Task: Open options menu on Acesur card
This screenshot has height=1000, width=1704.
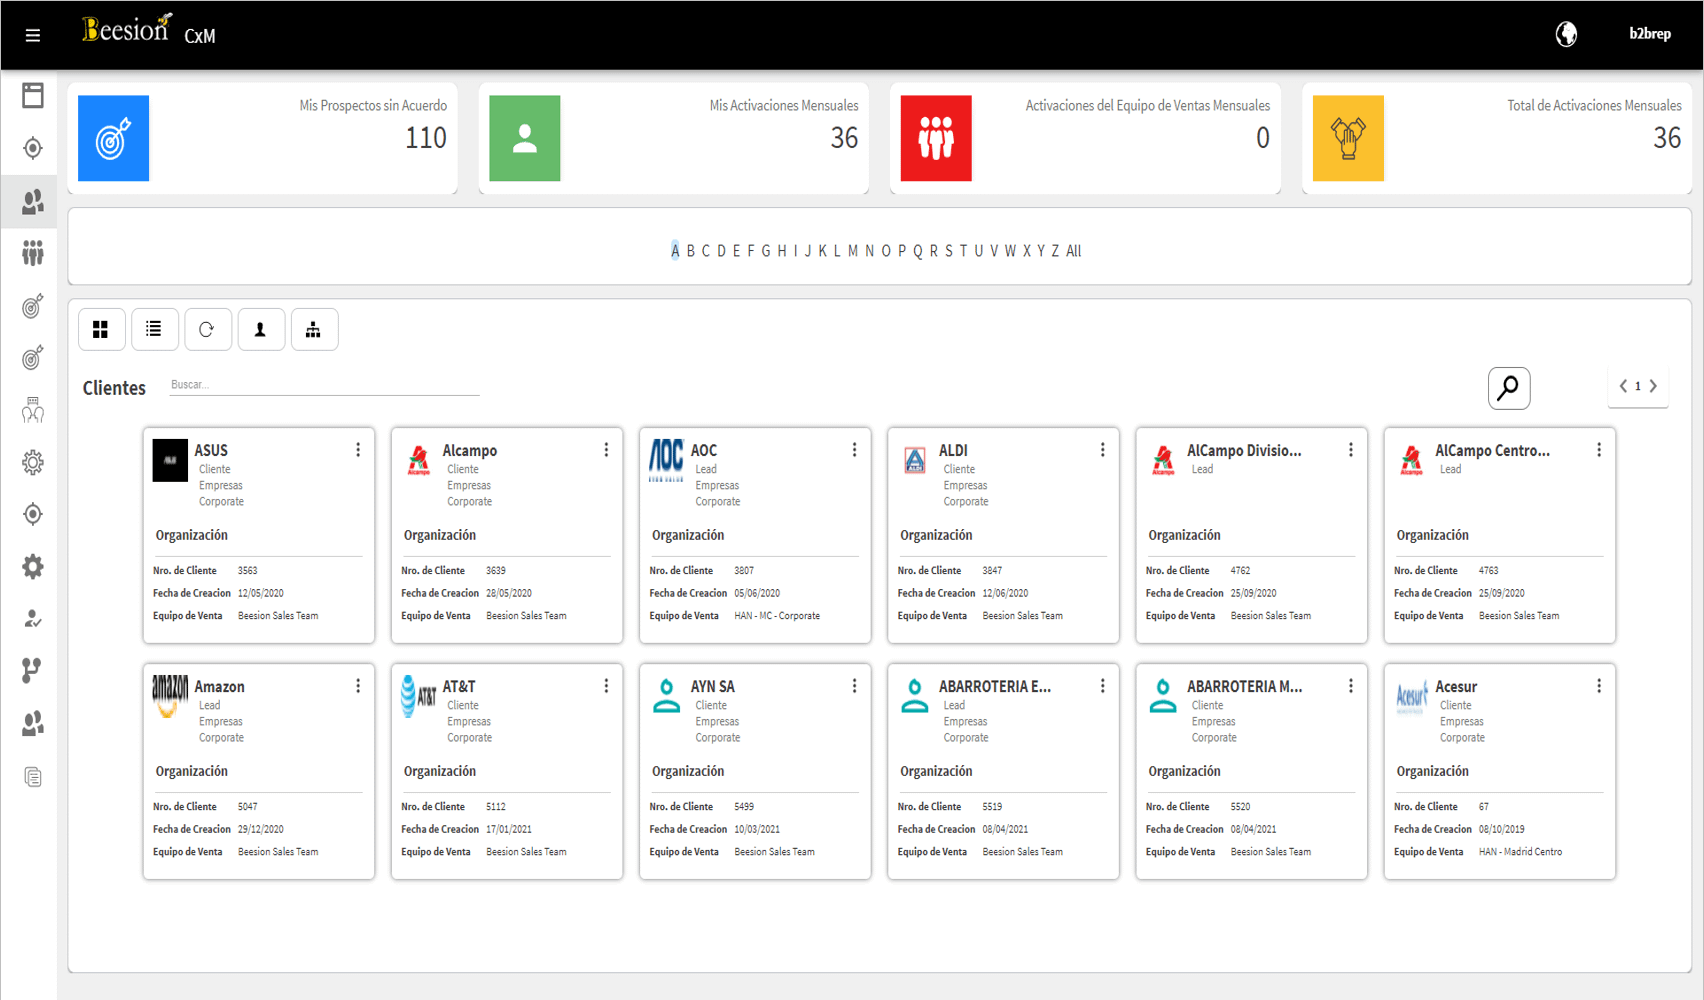Action: pyautogui.click(x=1599, y=686)
